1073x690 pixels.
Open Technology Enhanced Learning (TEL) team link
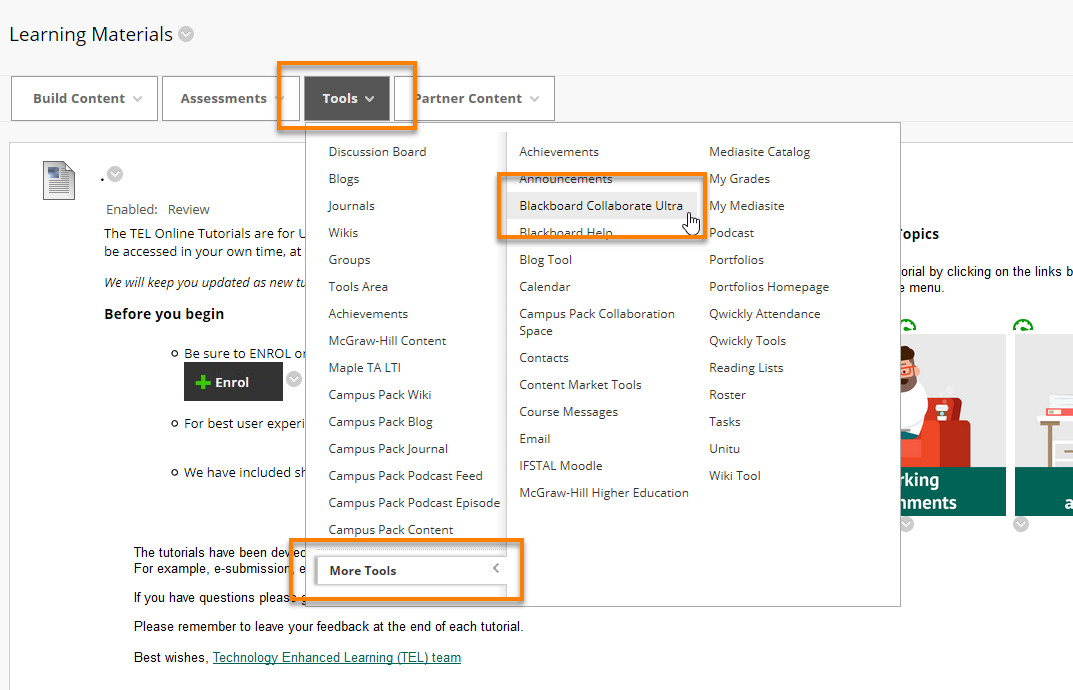pyautogui.click(x=337, y=658)
